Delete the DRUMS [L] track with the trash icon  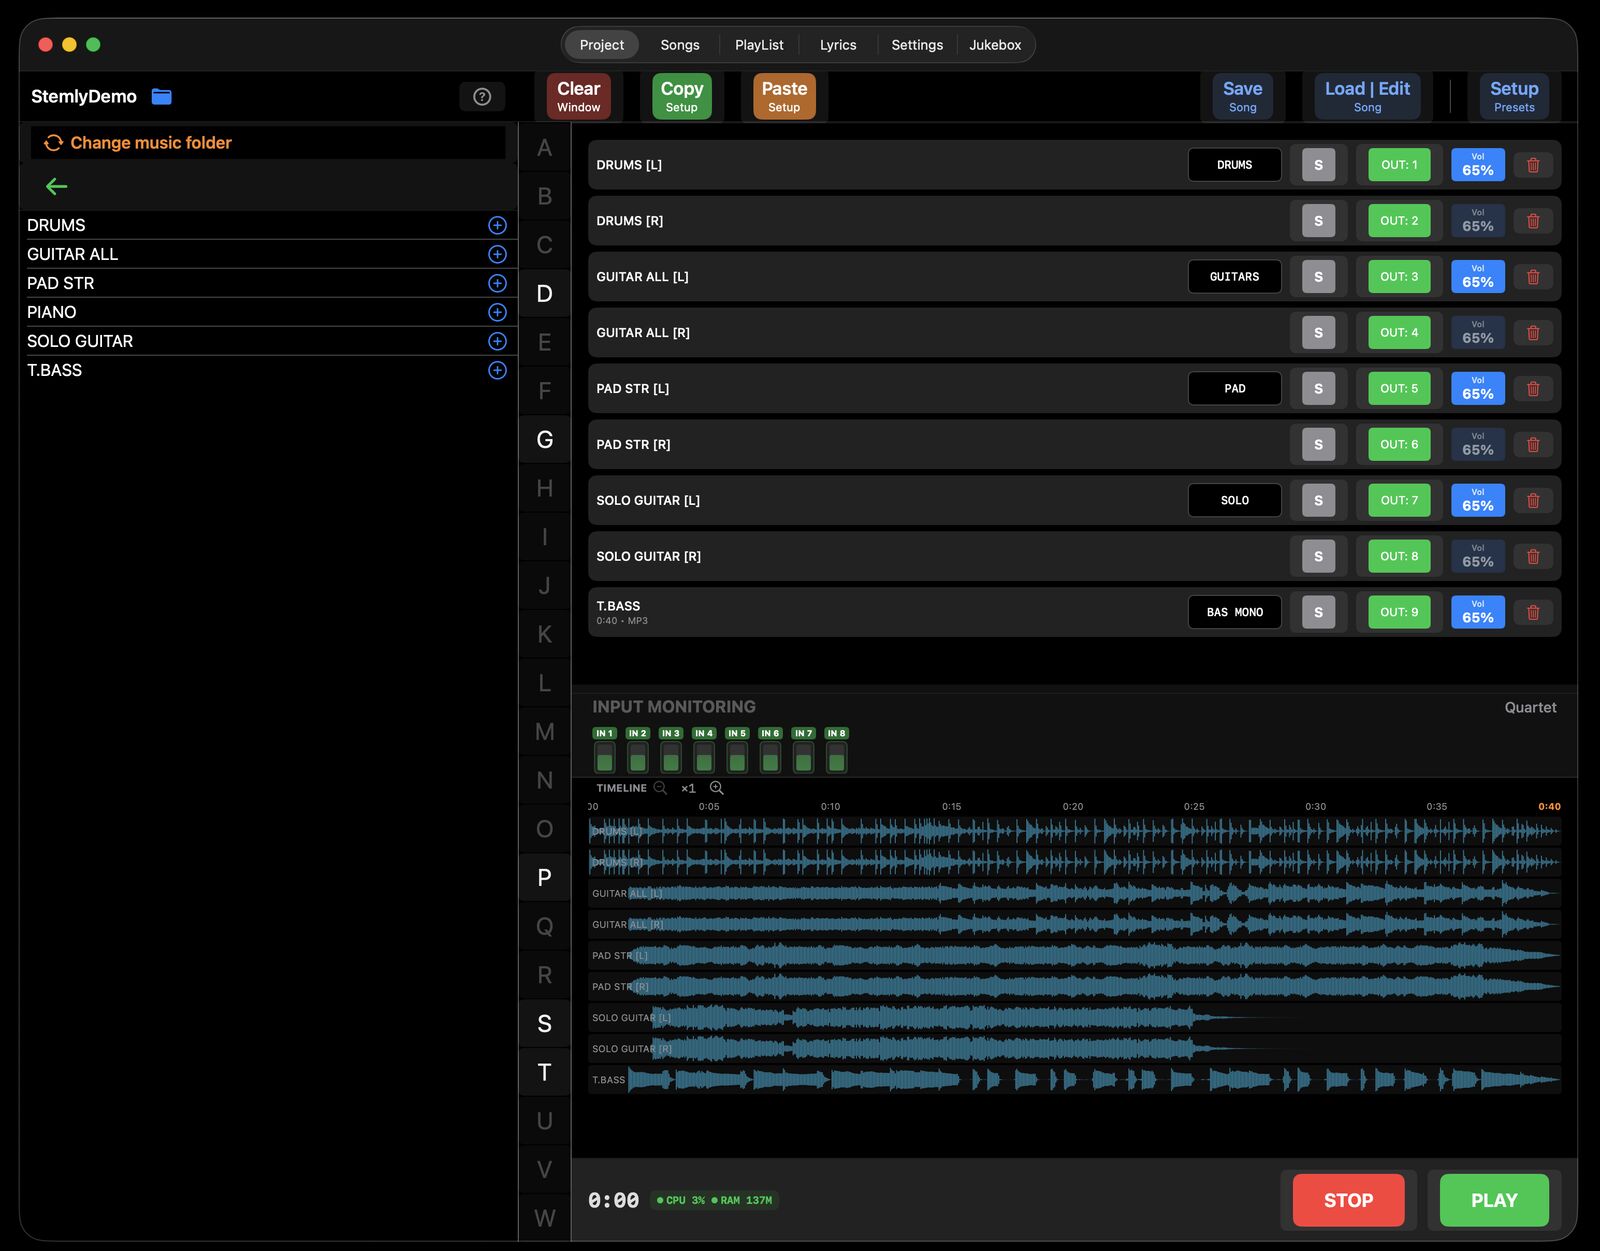(1533, 165)
